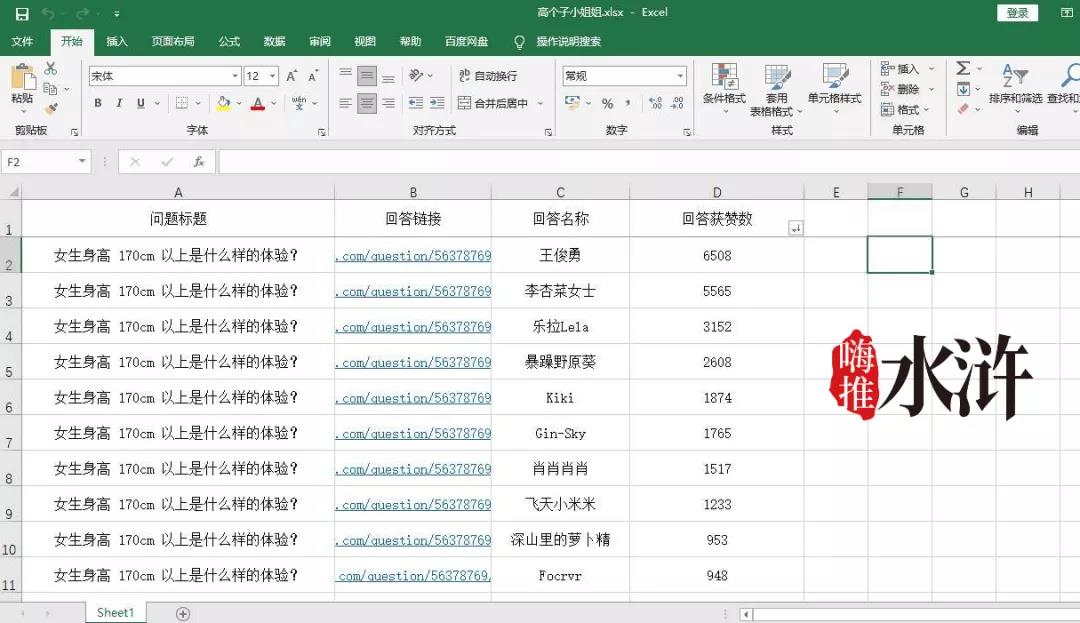Open Format as Table (套用表格格式) menu

point(776,89)
